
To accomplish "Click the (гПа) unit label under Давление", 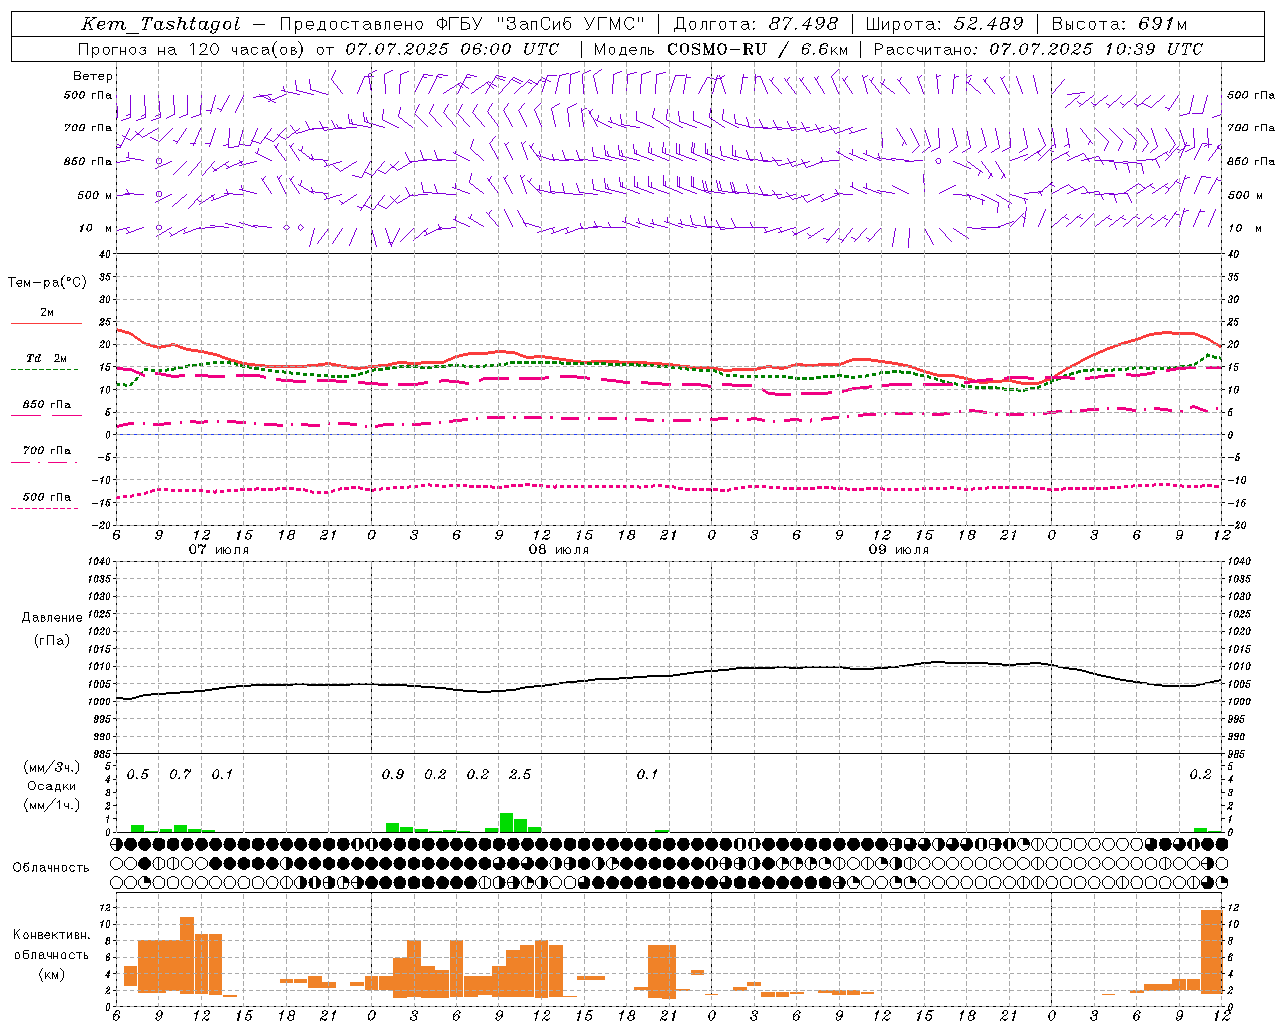I will (x=50, y=640).
